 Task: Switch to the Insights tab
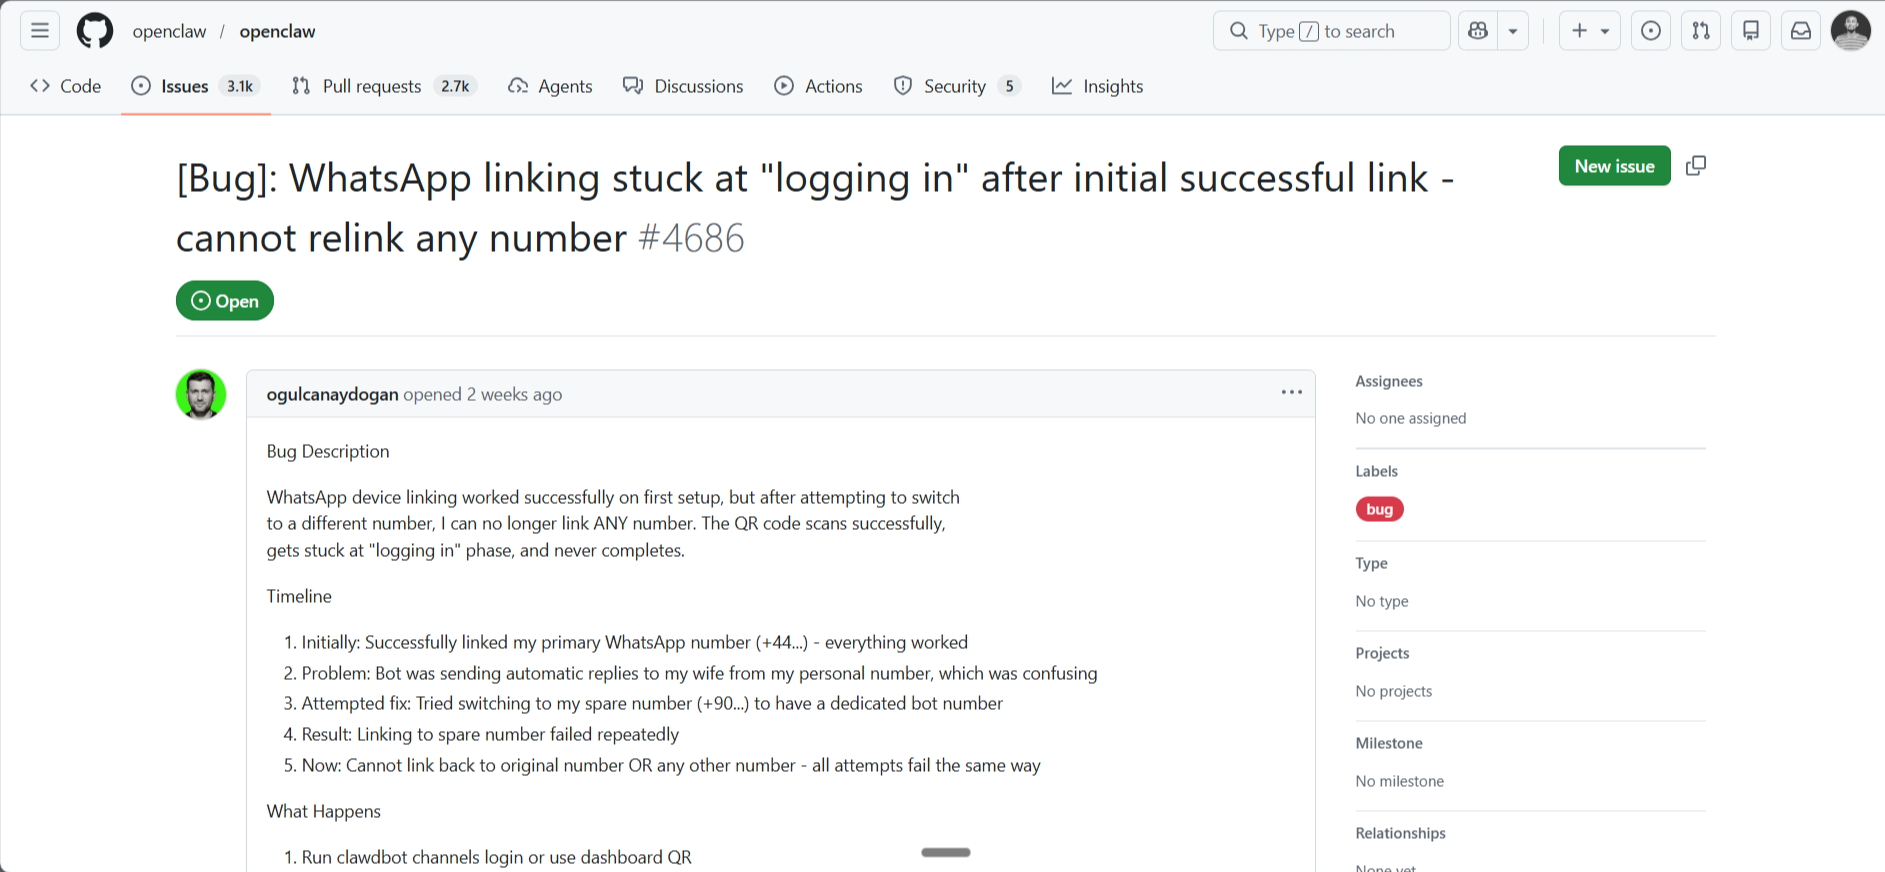pos(1097,86)
